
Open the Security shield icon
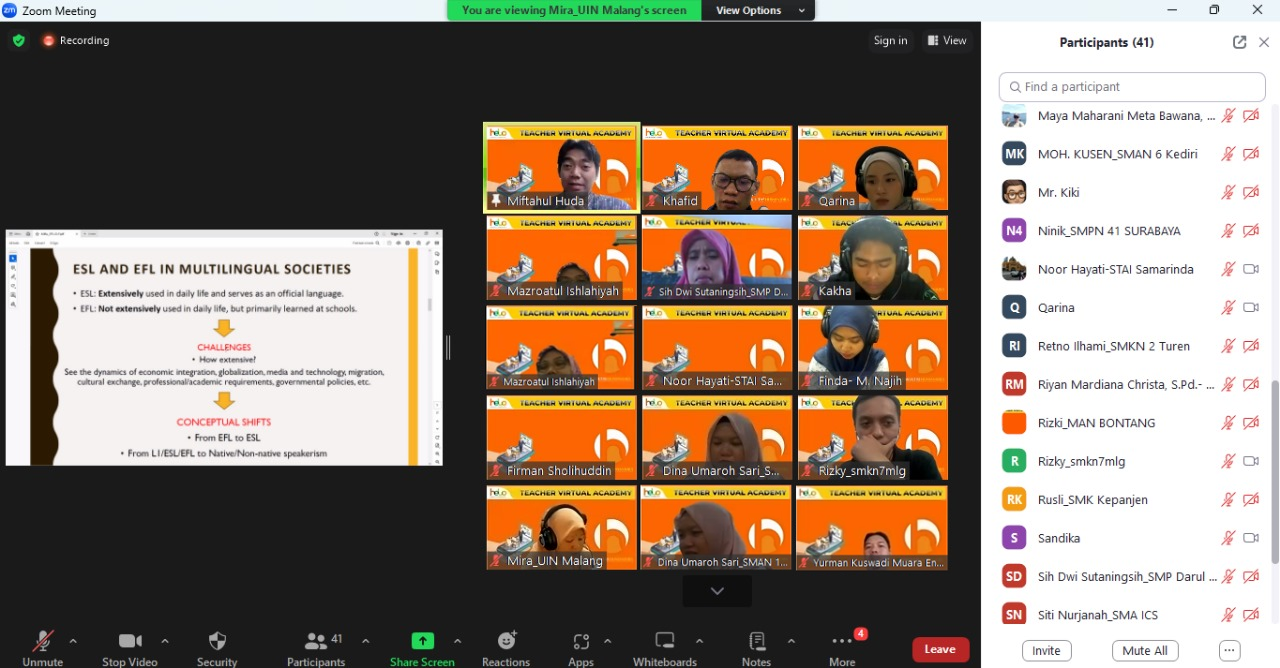tap(217, 642)
